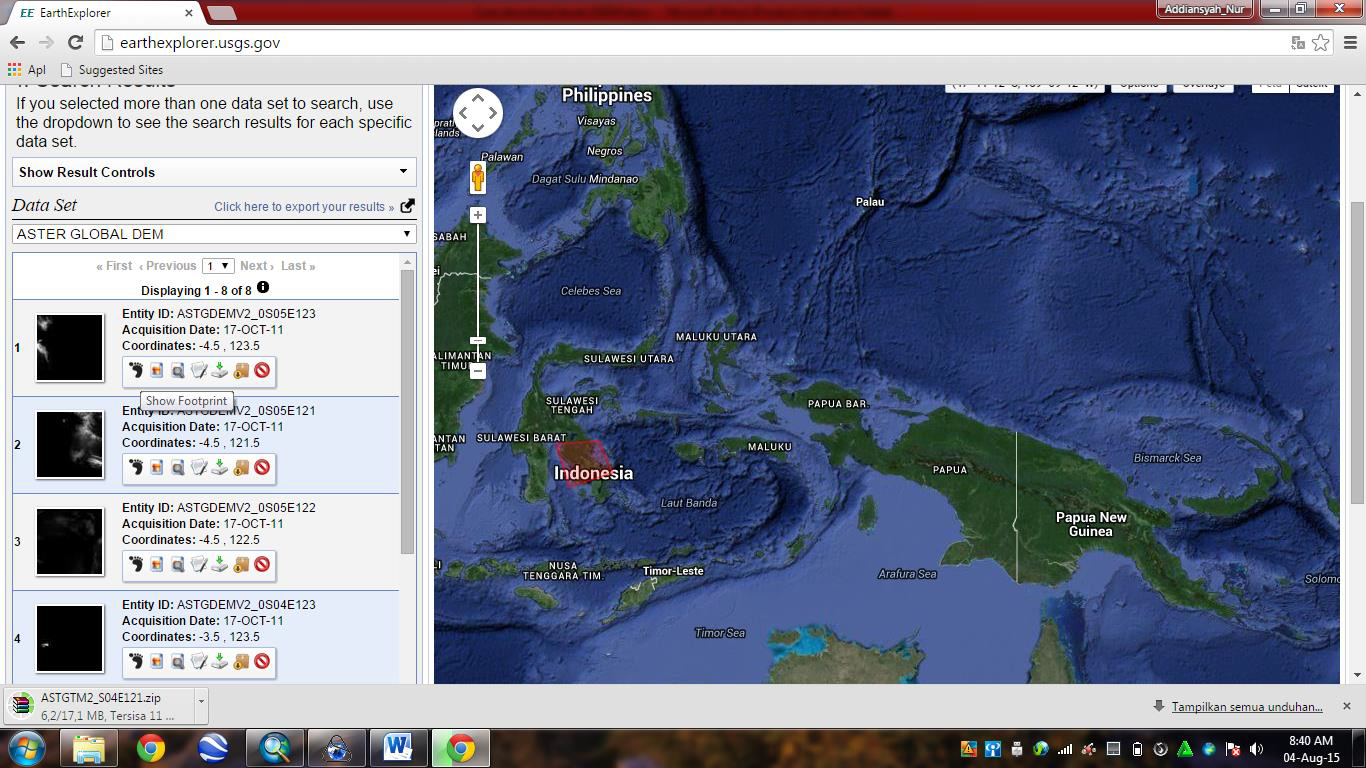Click 'Click here to export your results' link

point(304,207)
